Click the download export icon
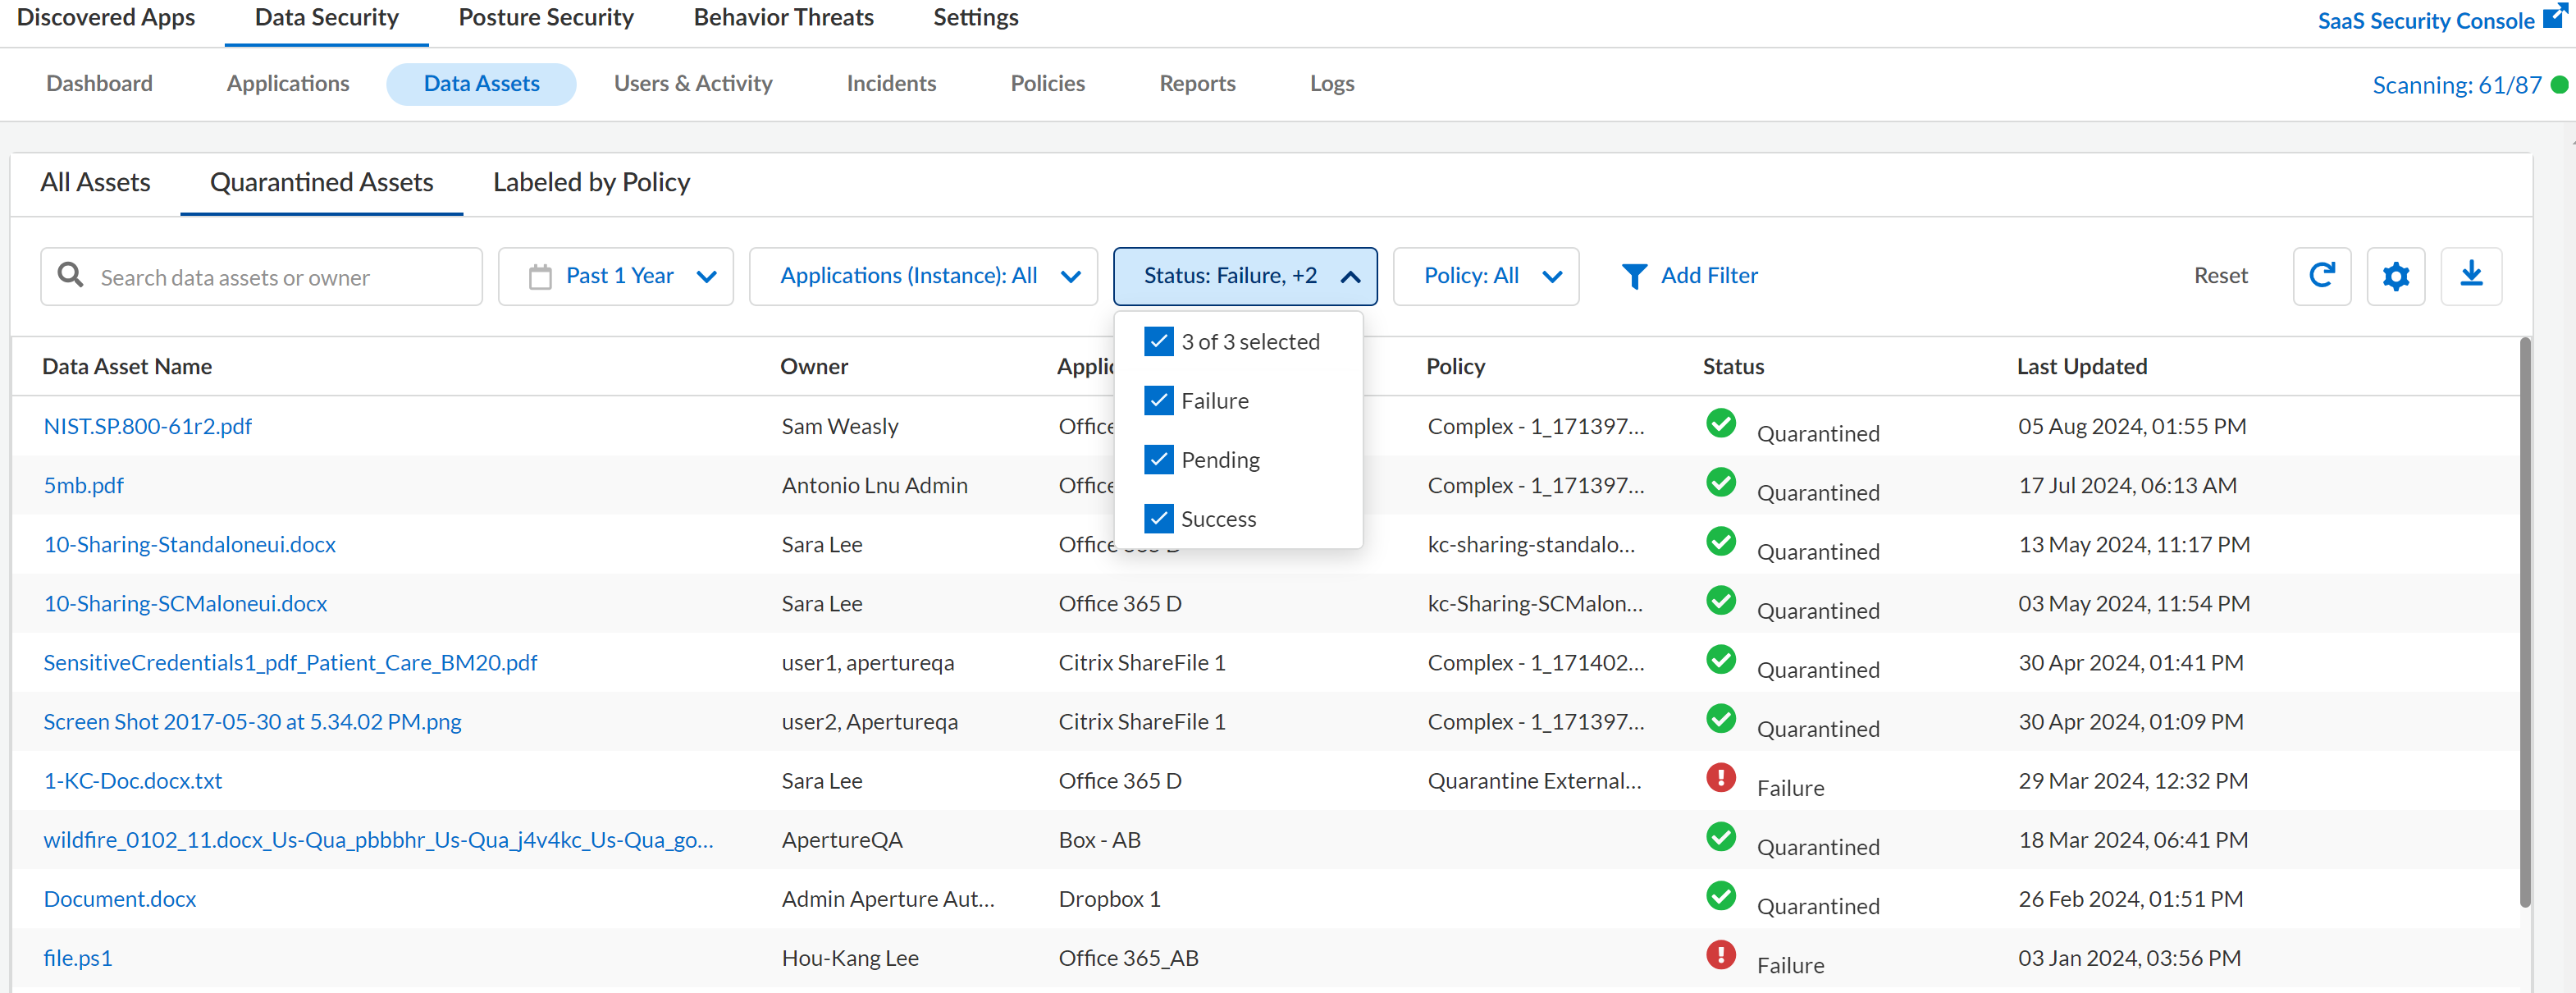 (x=2470, y=276)
